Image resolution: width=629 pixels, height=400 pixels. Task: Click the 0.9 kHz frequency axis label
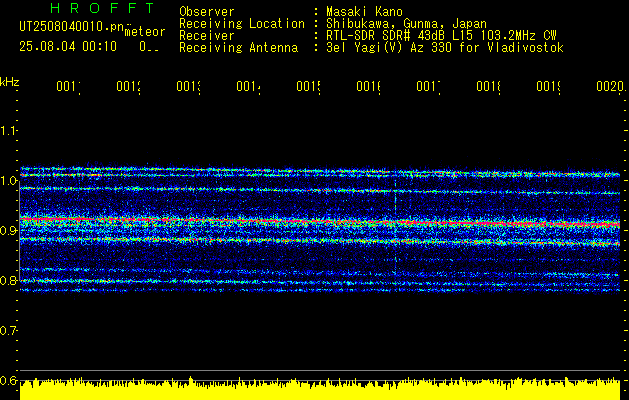[x=8, y=231]
